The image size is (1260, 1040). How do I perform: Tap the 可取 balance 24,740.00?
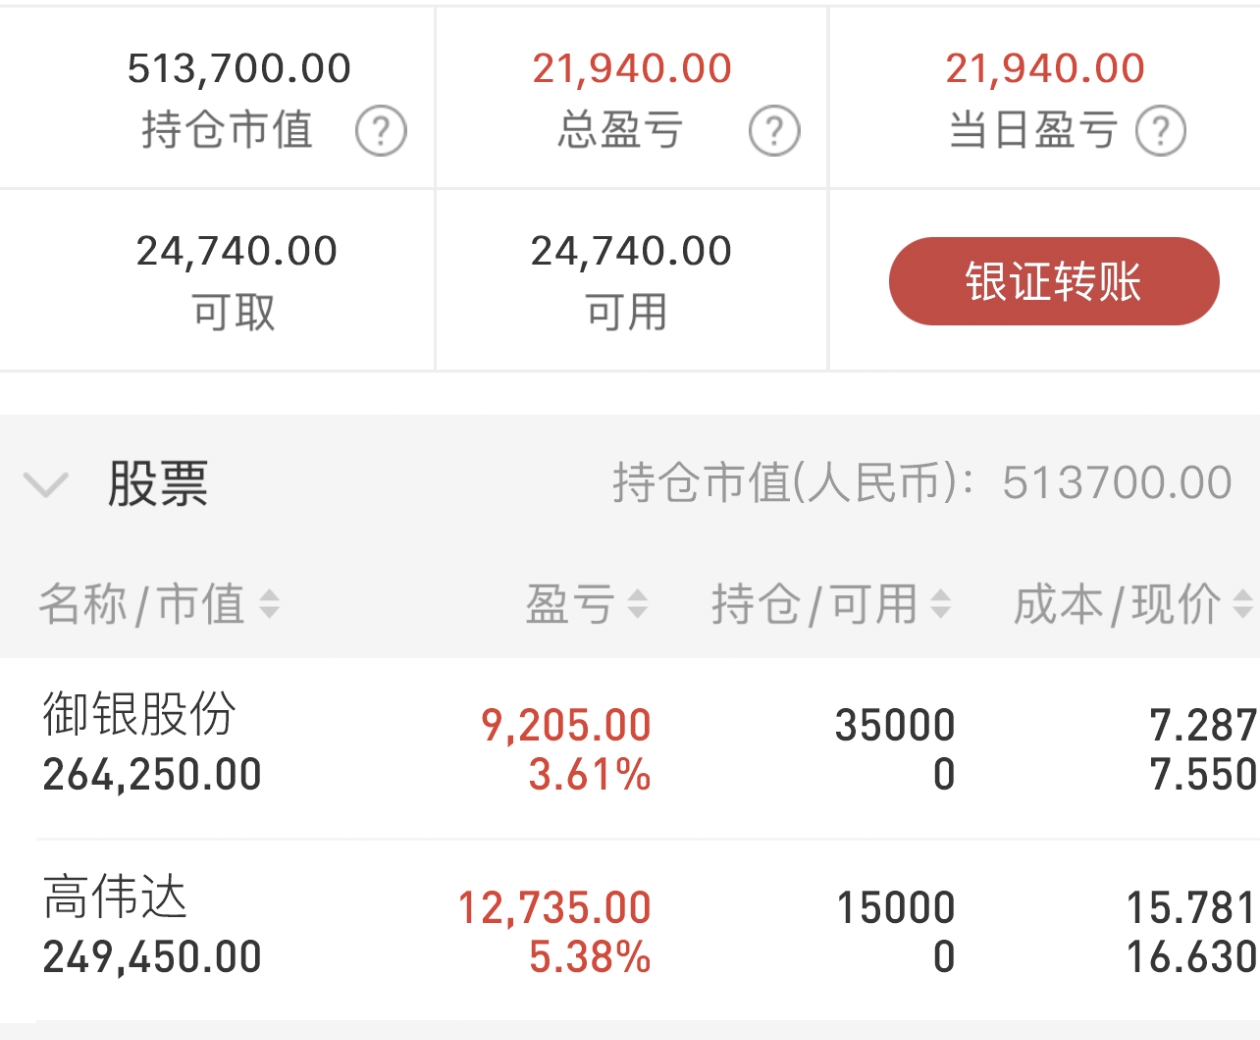click(x=237, y=251)
